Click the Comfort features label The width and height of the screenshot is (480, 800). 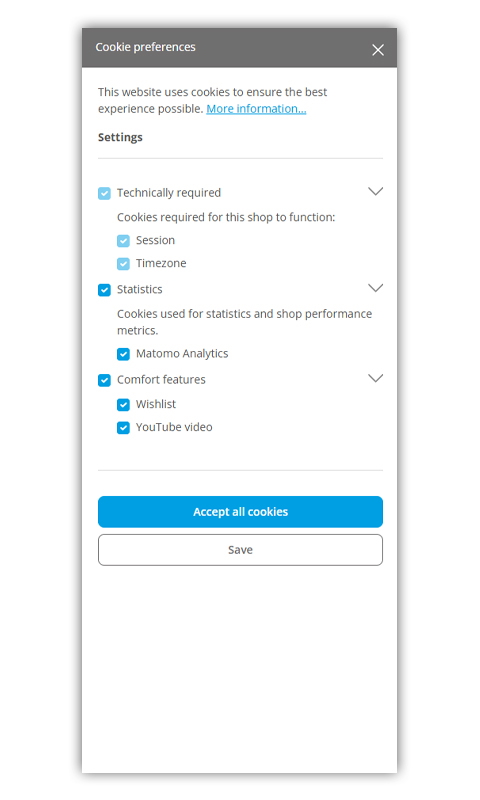coord(161,380)
